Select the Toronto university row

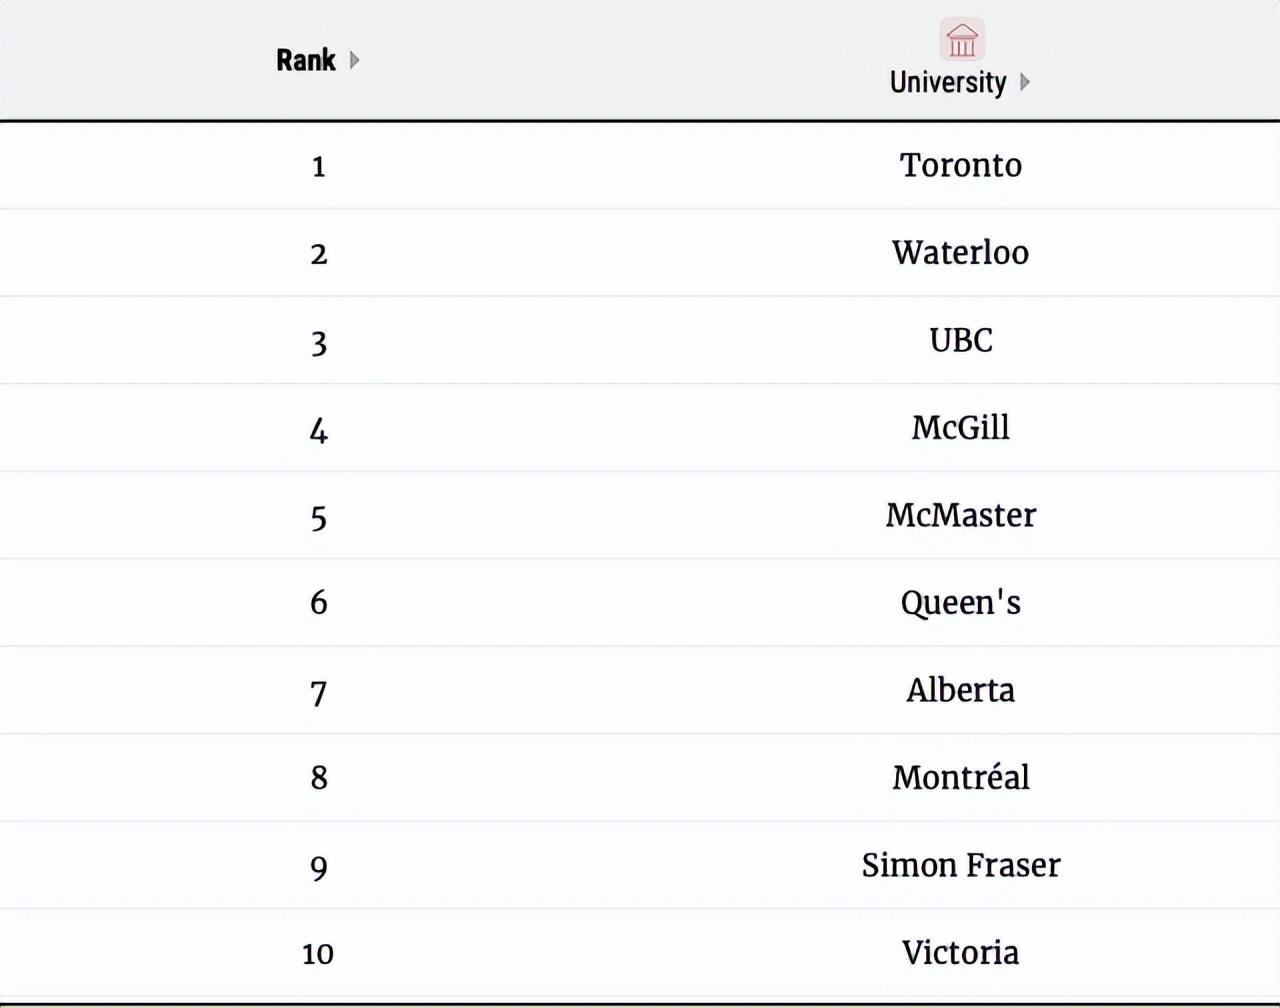[x=961, y=165]
